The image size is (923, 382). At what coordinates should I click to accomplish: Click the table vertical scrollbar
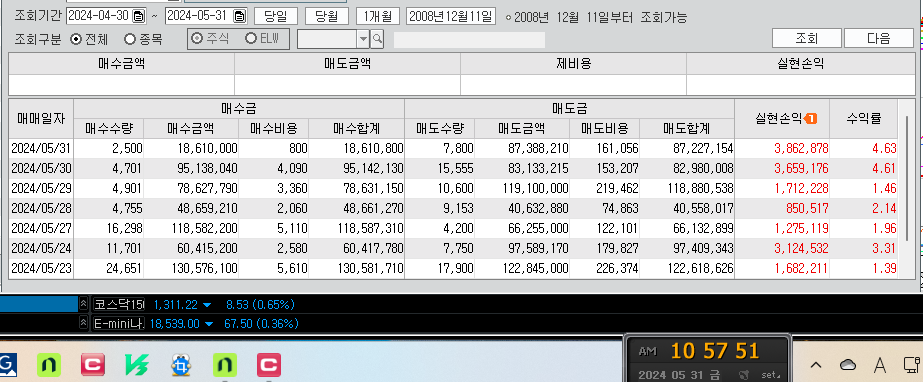pyautogui.click(x=908, y=178)
